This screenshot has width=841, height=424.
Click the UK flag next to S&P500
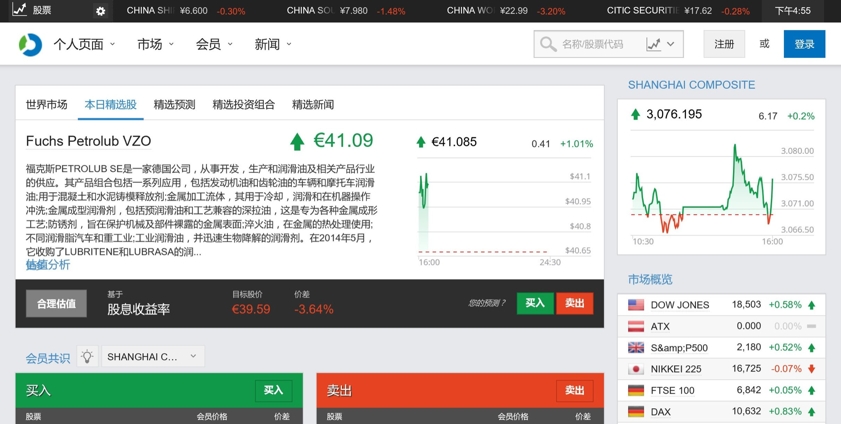pyautogui.click(x=636, y=347)
